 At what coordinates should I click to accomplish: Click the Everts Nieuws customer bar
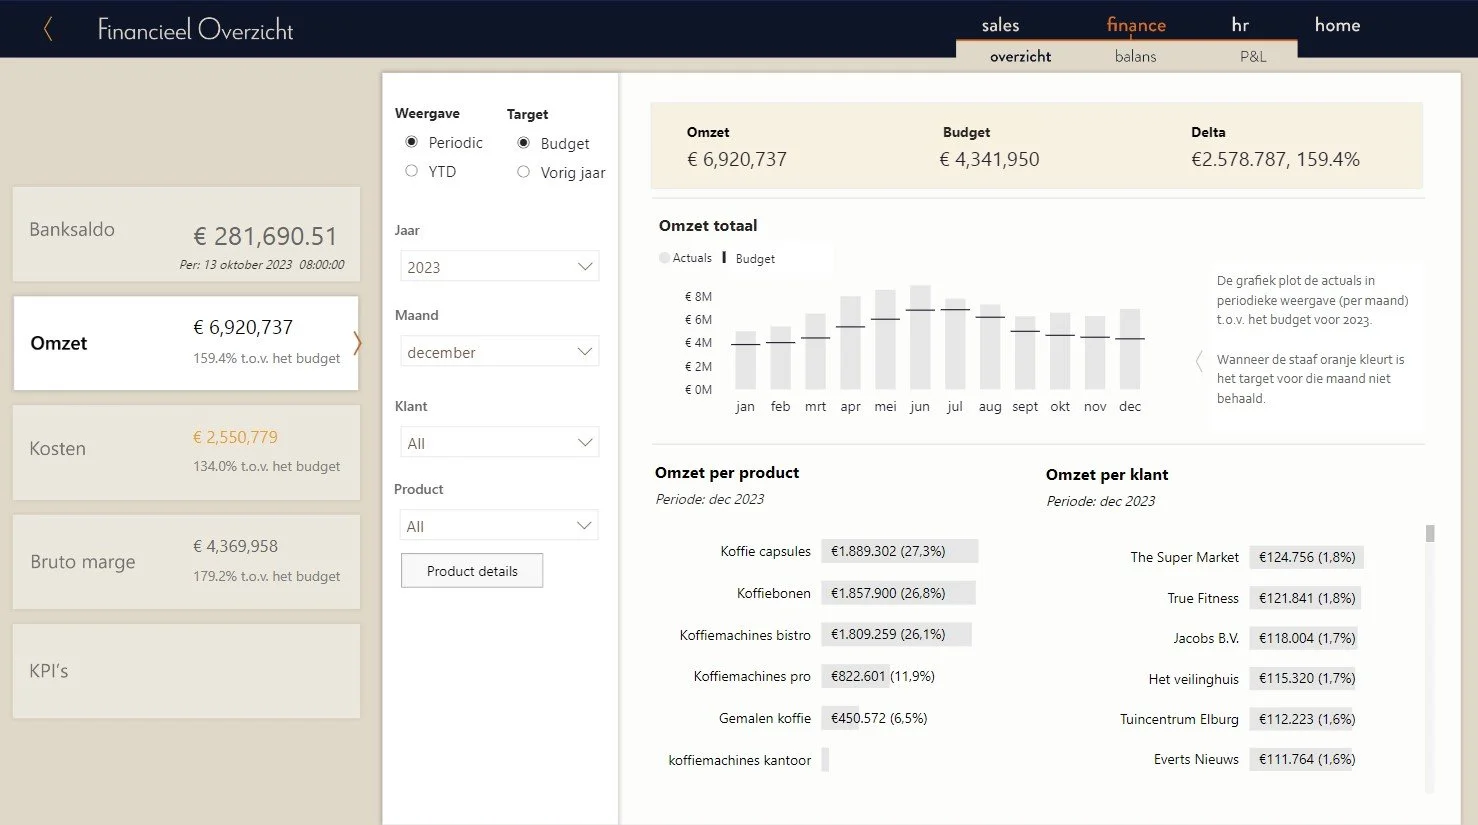tap(1300, 759)
